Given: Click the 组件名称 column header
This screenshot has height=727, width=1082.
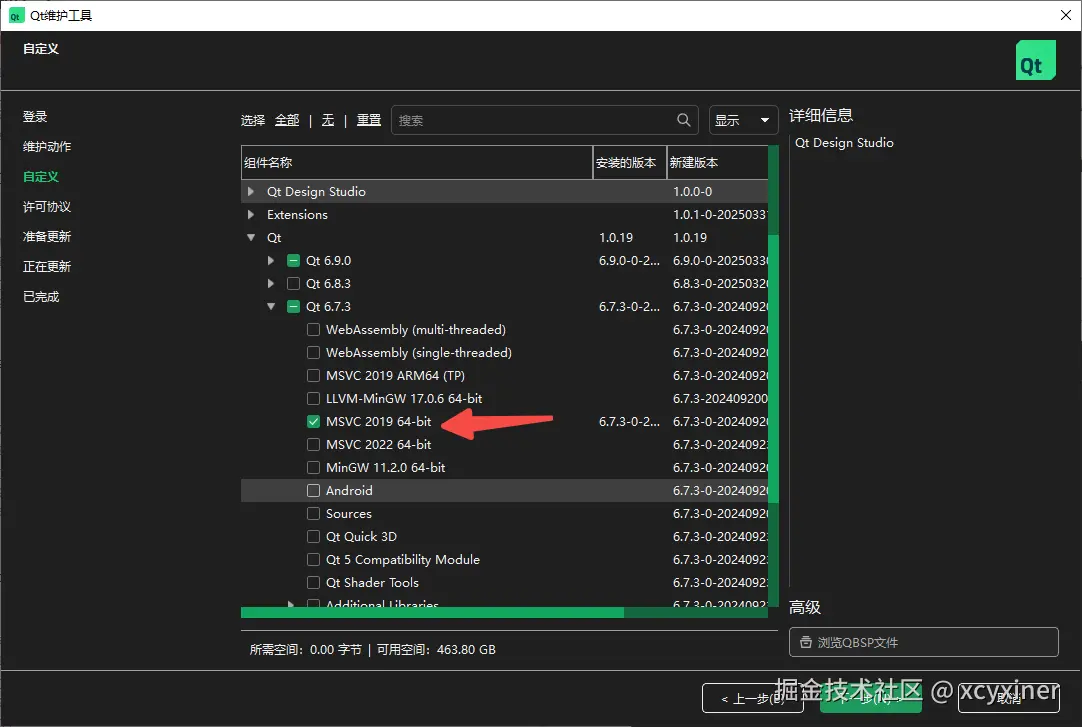Looking at the screenshot, I should pyautogui.click(x=417, y=163).
